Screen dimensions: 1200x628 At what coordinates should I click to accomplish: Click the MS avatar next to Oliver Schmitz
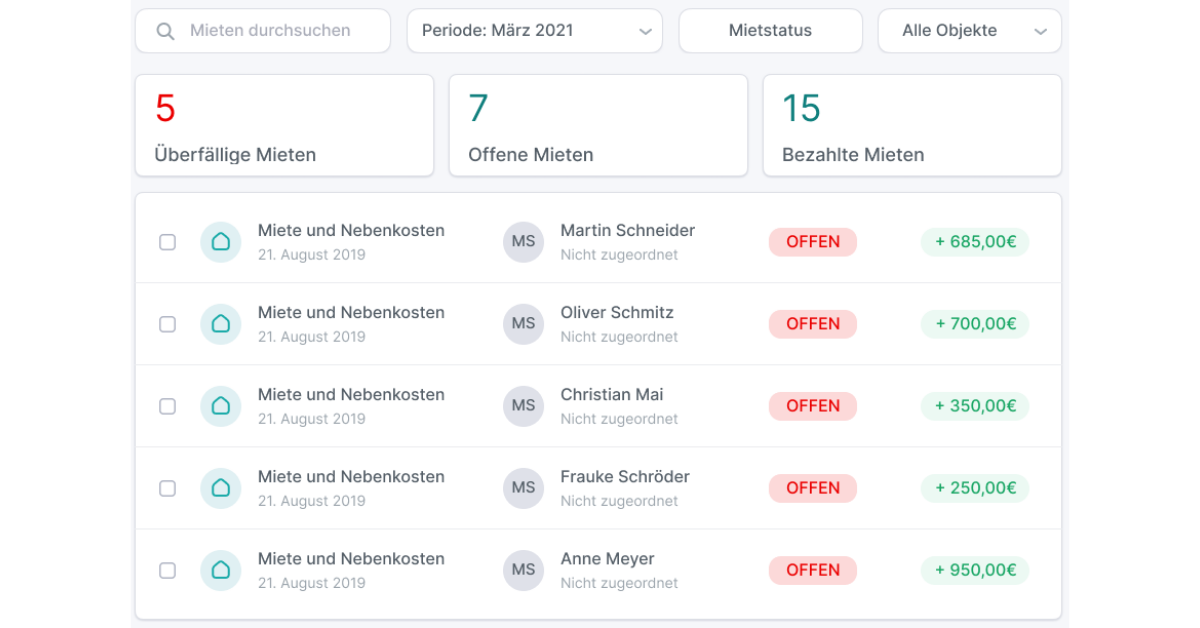523,324
